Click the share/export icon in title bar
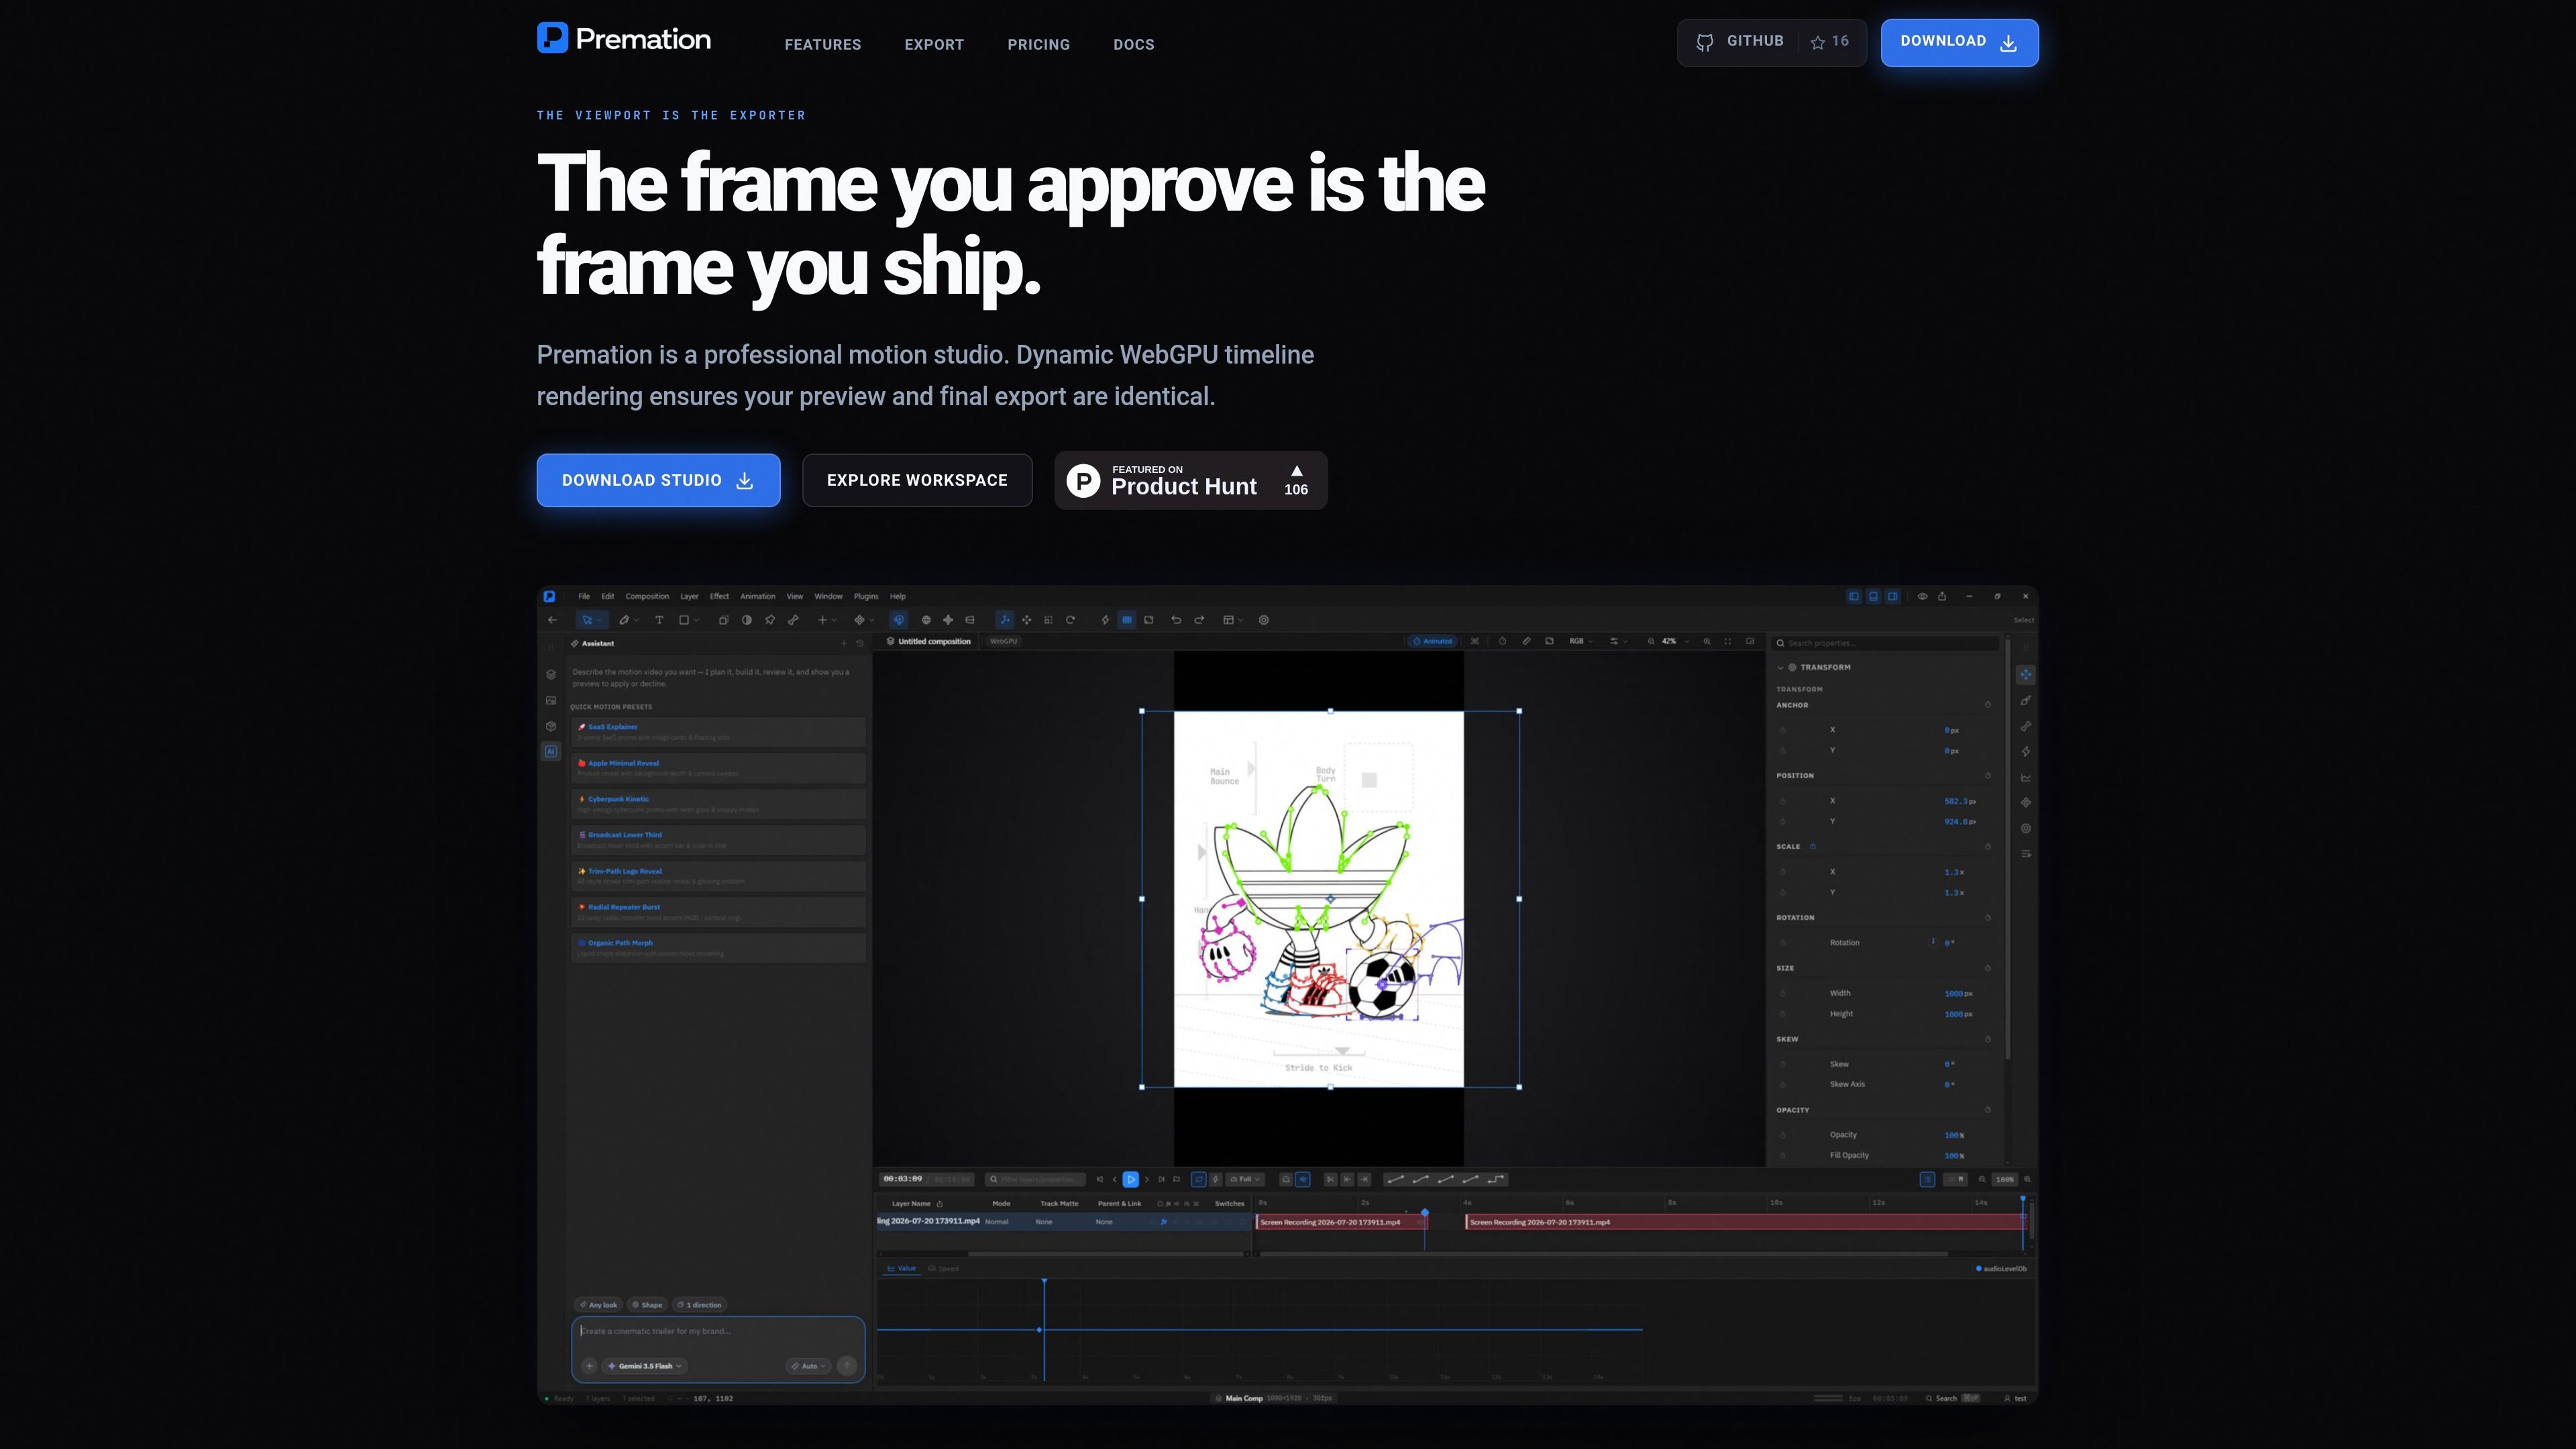Image resolution: width=2576 pixels, height=1449 pixels. point(1942,596)
